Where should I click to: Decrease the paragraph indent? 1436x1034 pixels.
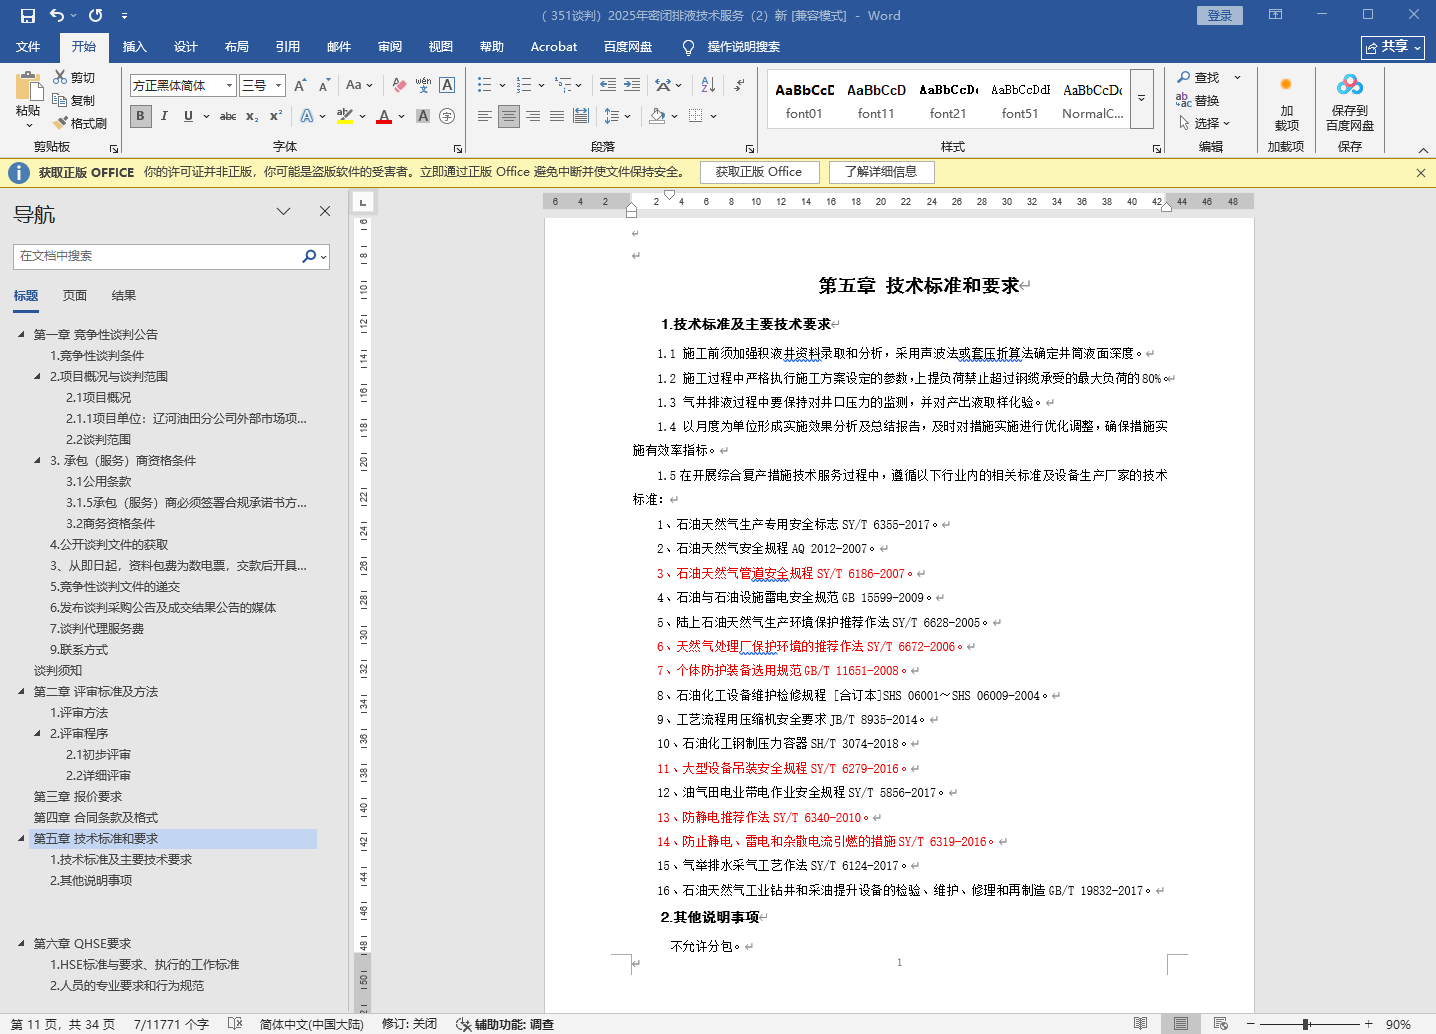point(608,85)
